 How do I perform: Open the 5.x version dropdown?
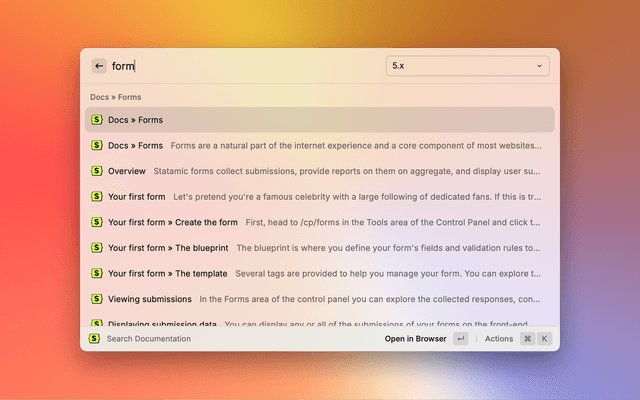[x=467, y=66]
